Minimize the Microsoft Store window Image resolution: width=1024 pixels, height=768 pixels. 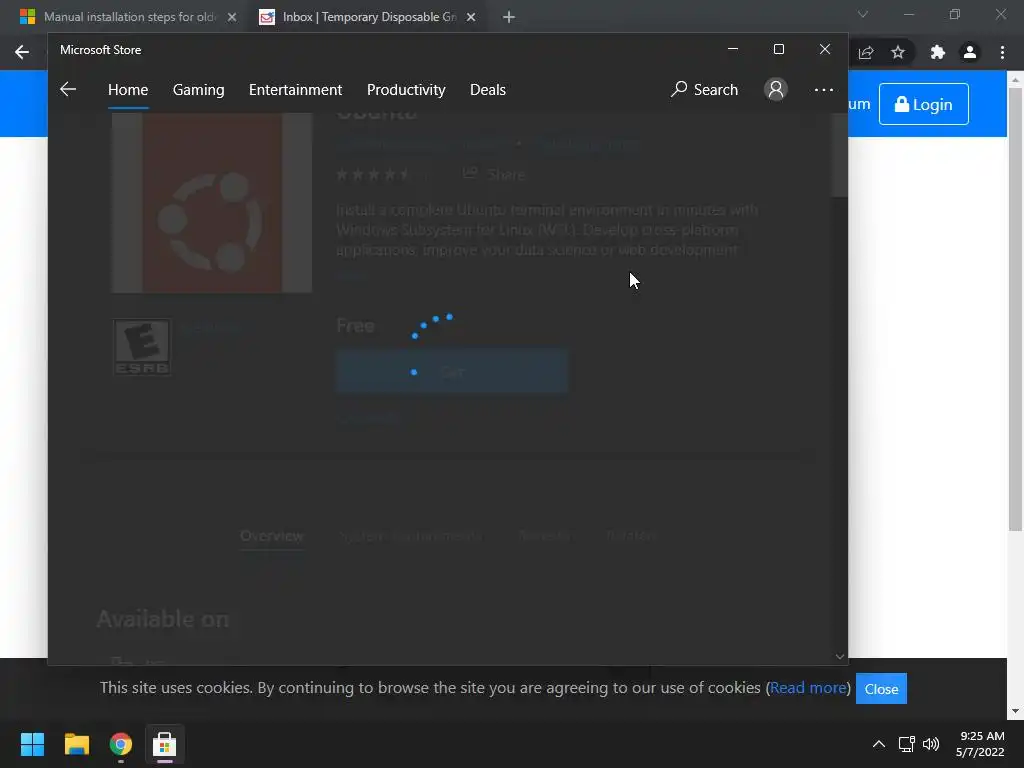pos(733,49)
